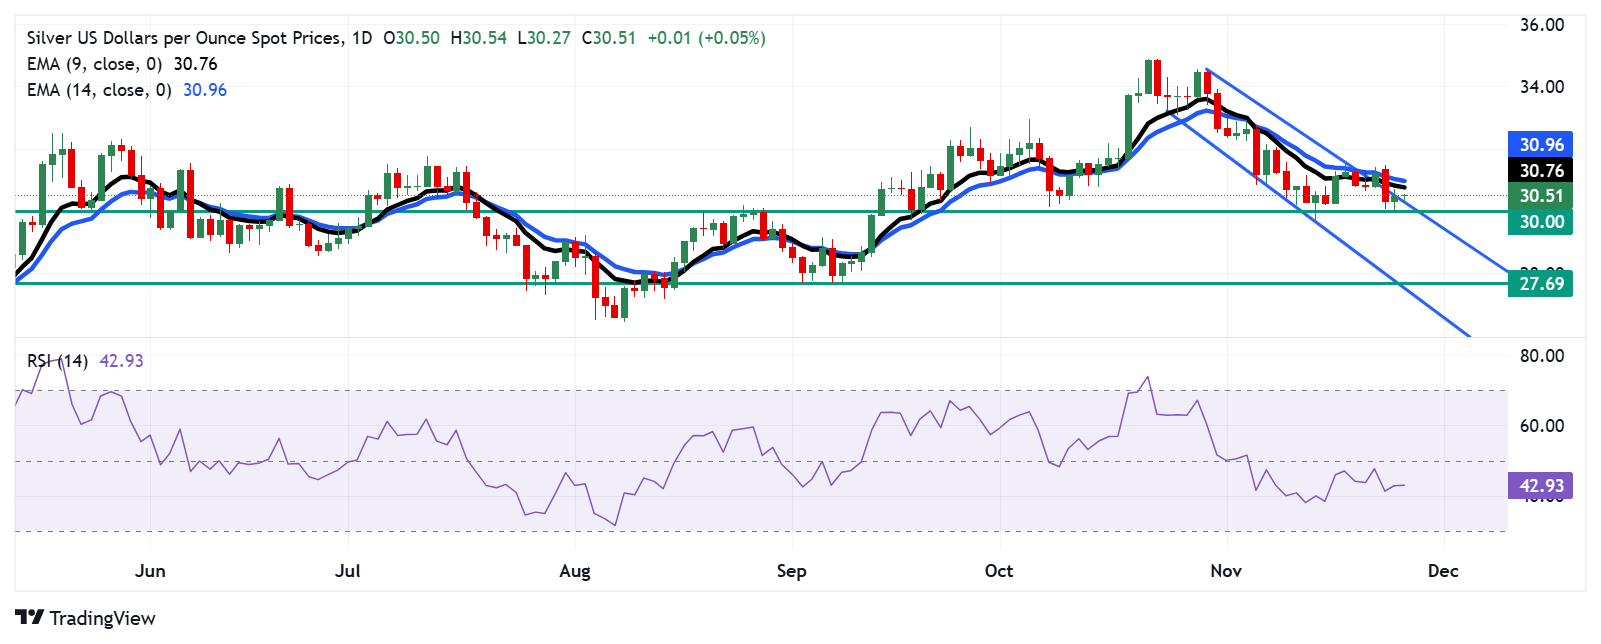This screenshot has width=1601, height=644.
Task: Click the 1D timeframe in the header
Action: point(362,38)
